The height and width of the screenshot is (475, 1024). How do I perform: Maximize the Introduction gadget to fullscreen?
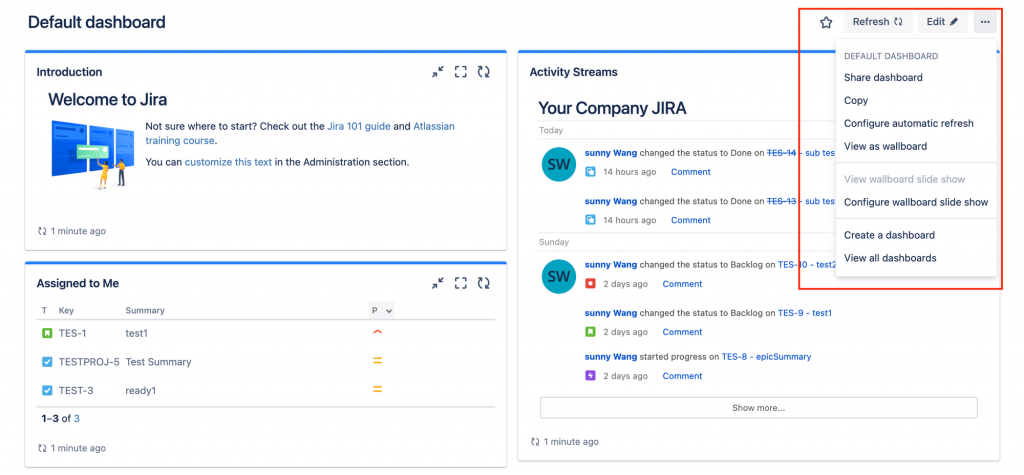[x=461, y=72]
